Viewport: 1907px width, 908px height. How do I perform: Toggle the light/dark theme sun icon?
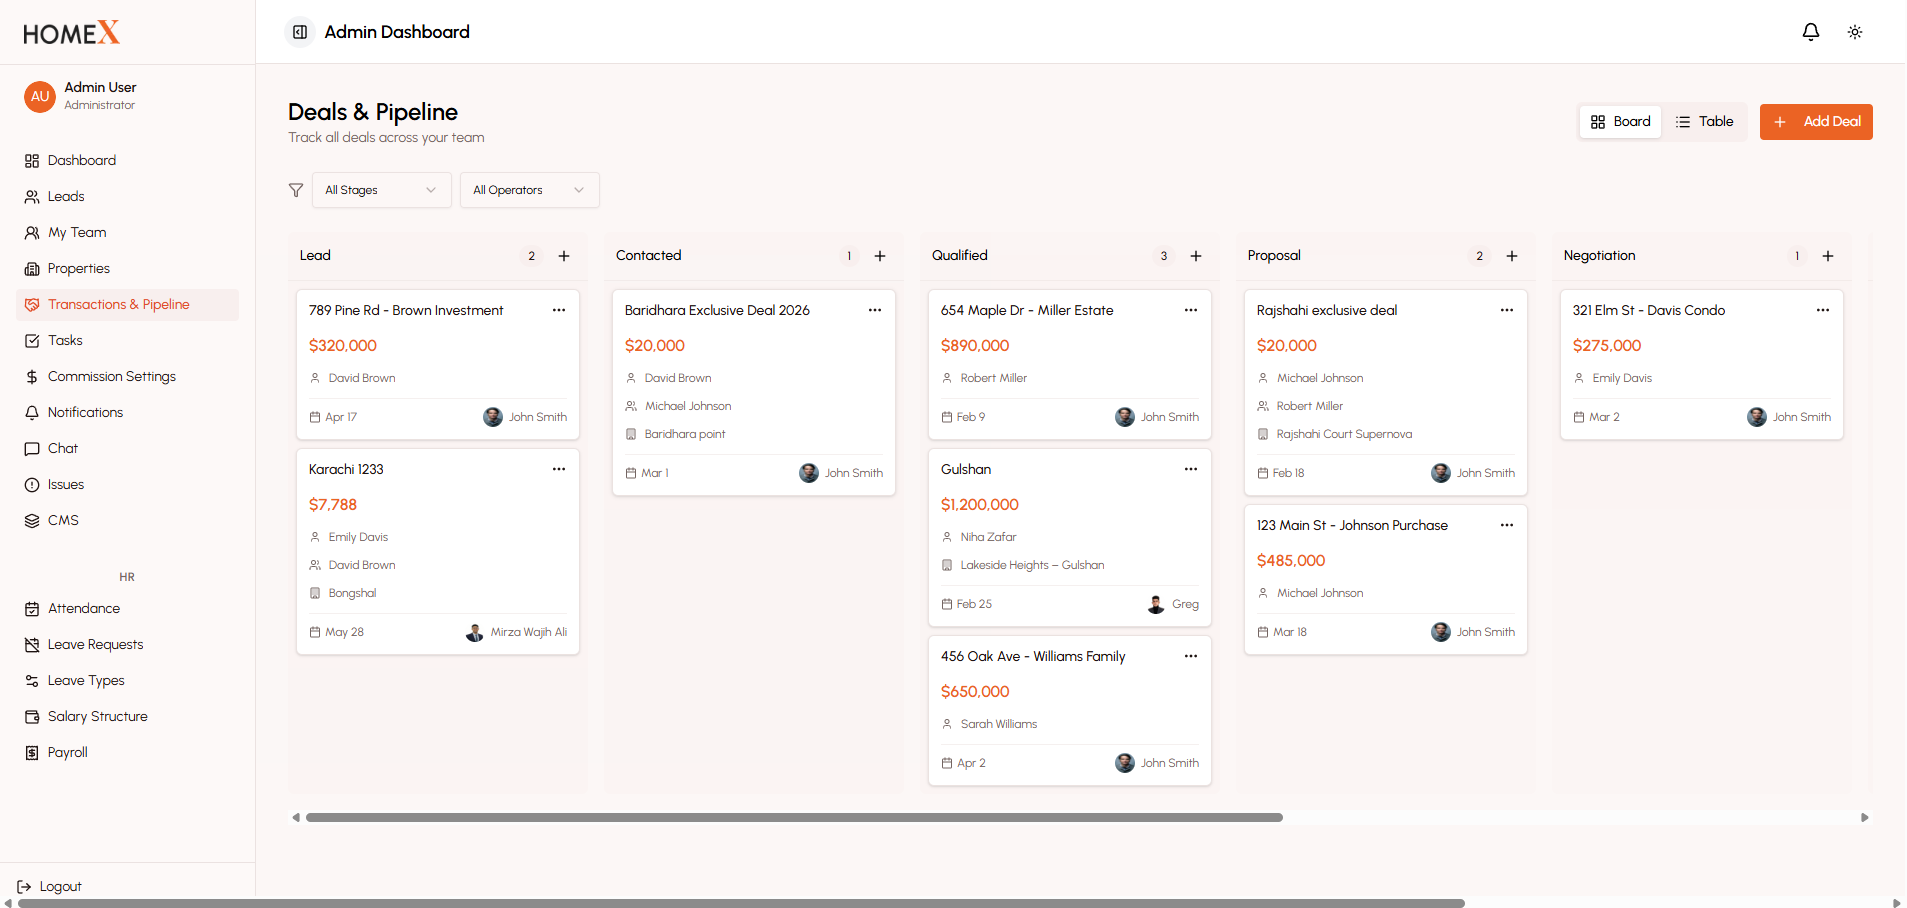point(1854,32)
